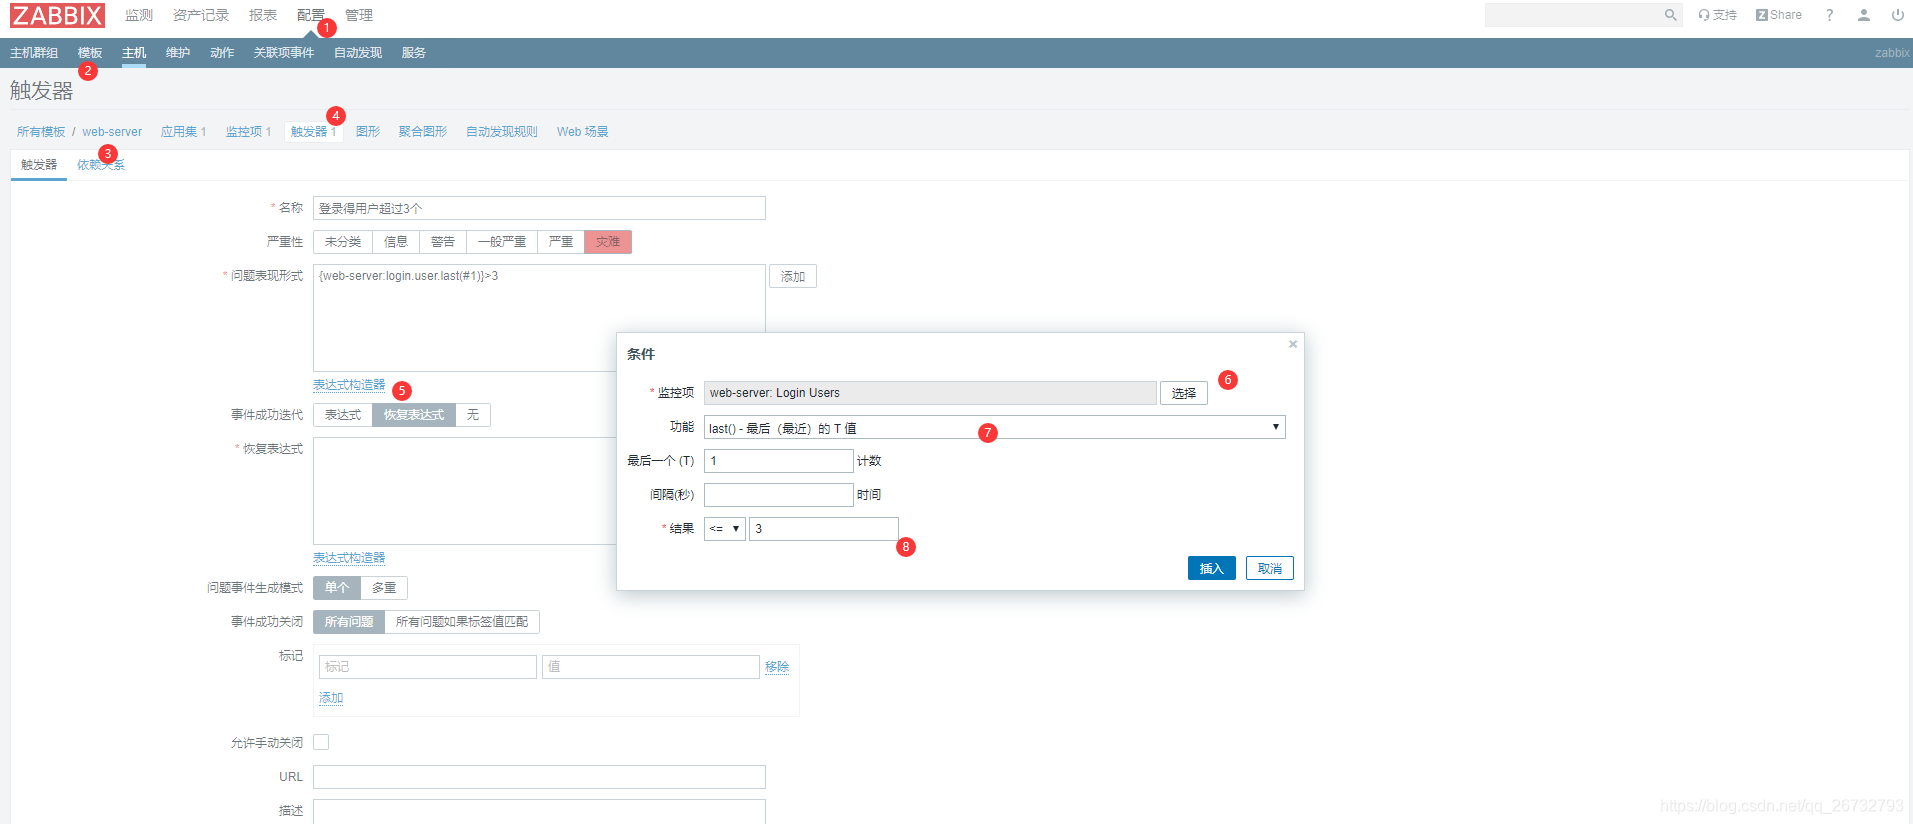Select 表达式 for OK event generation
This screenshot has width=1913, height=824.
point(343,415)
